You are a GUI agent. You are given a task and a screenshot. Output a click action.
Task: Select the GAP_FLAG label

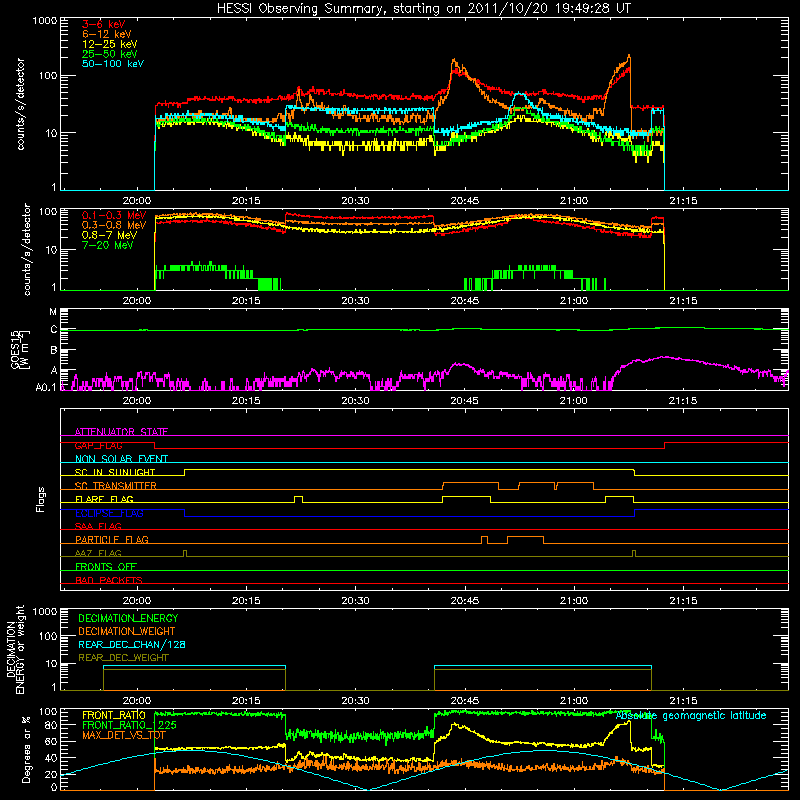98,445
